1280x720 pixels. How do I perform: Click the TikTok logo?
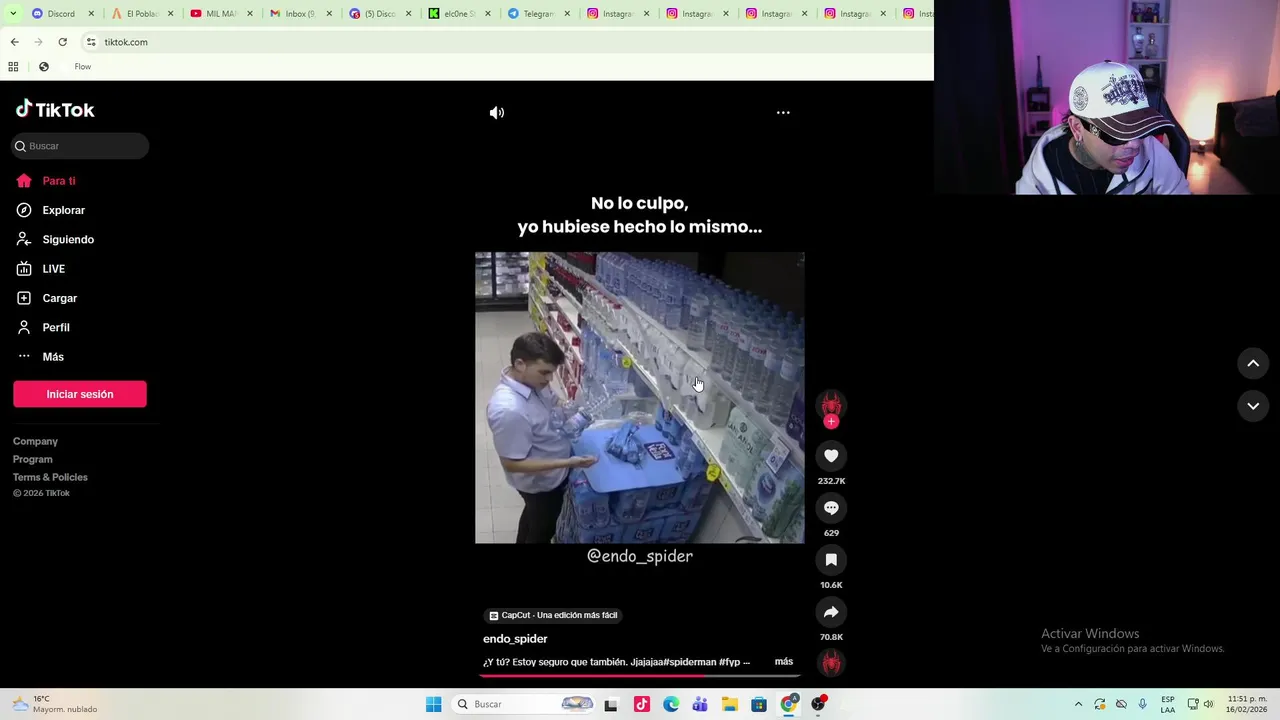click(55, 109)
